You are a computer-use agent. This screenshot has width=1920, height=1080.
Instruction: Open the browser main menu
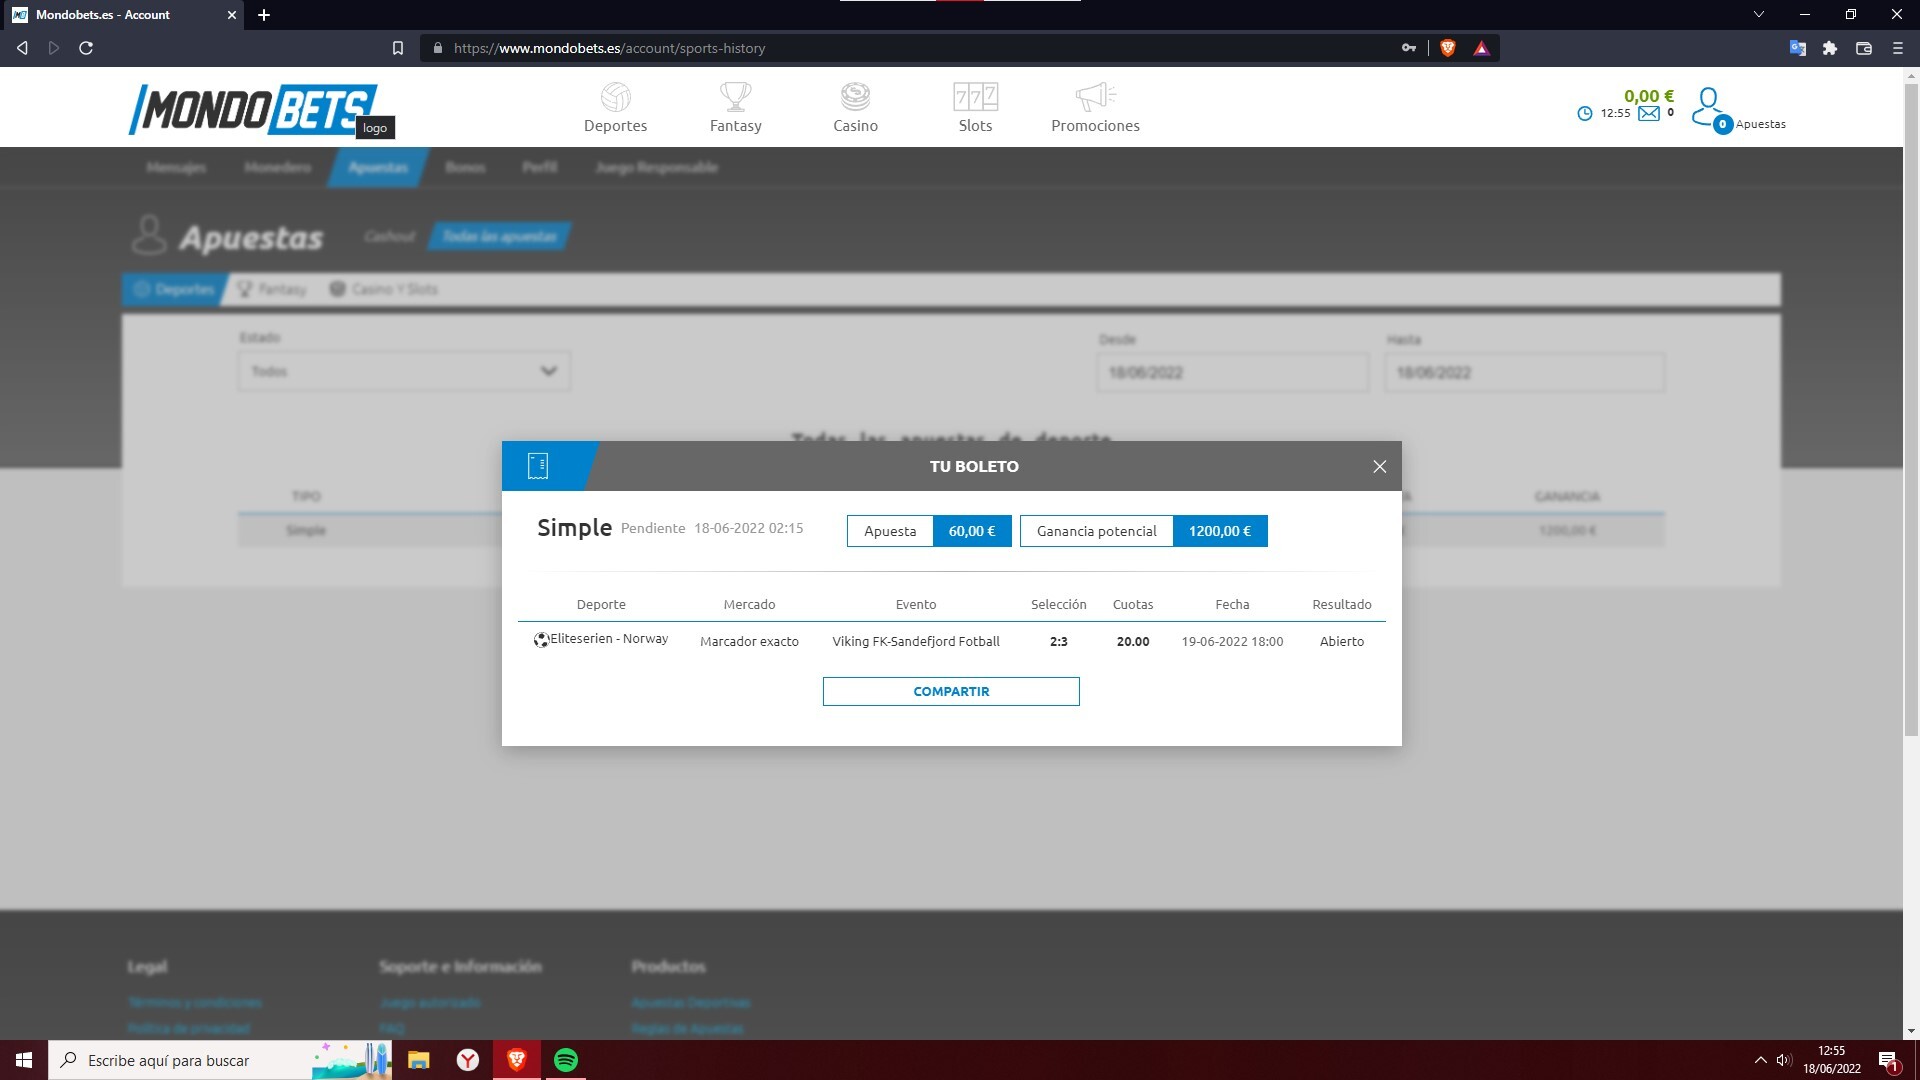pyautogui.click(x=1897, y=48)
